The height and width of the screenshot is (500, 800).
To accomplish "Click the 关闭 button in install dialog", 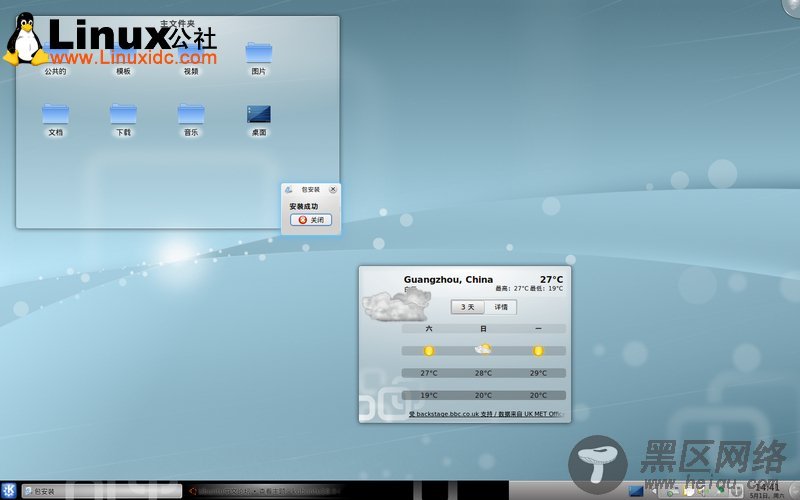I will [311, 220].
